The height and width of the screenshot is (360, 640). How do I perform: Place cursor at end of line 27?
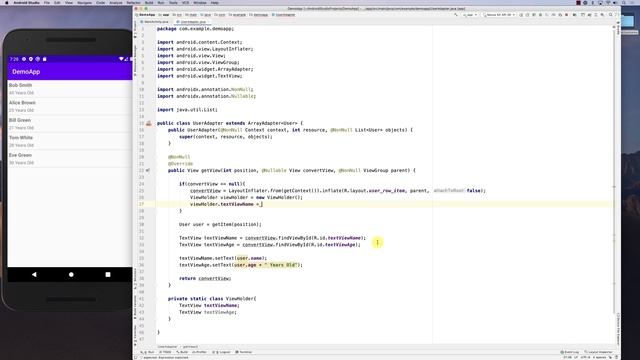[x=263, y=204]
